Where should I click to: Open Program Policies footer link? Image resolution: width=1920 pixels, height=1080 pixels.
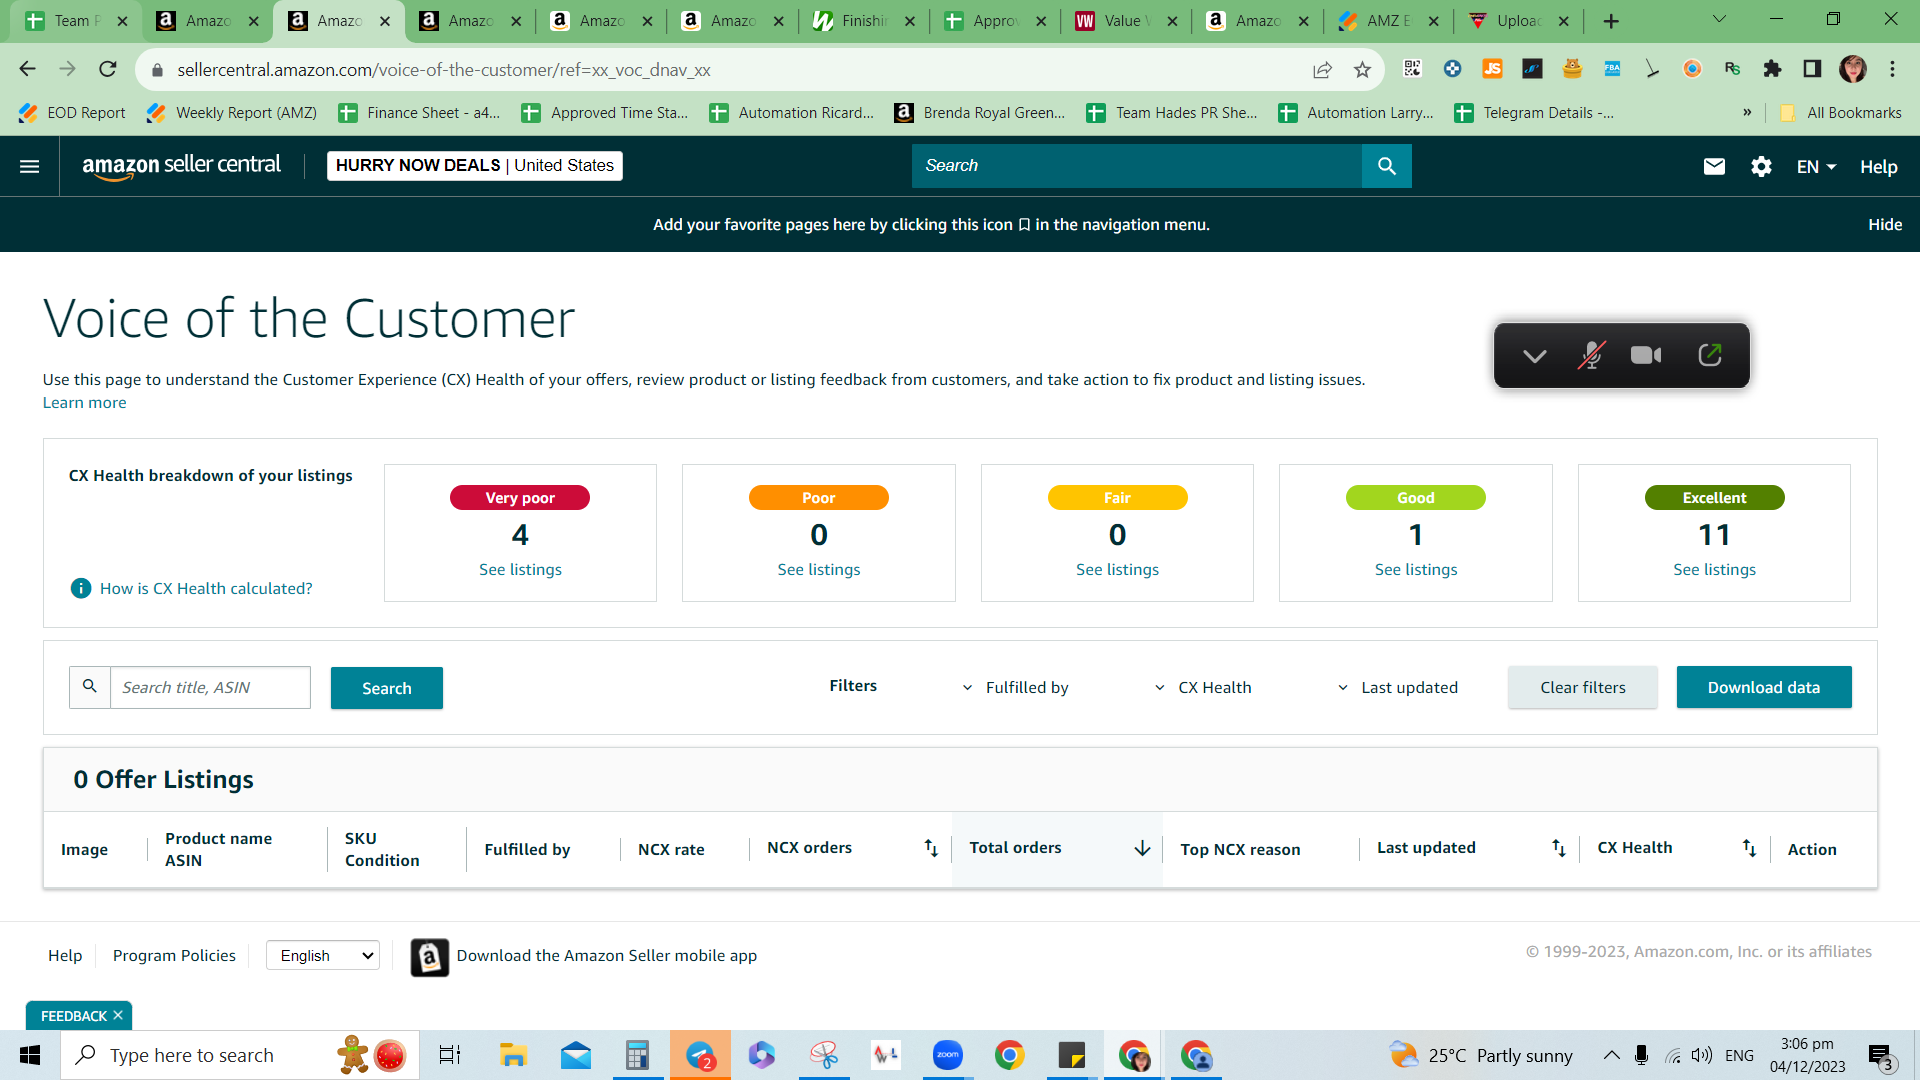[x=174, y=956]
